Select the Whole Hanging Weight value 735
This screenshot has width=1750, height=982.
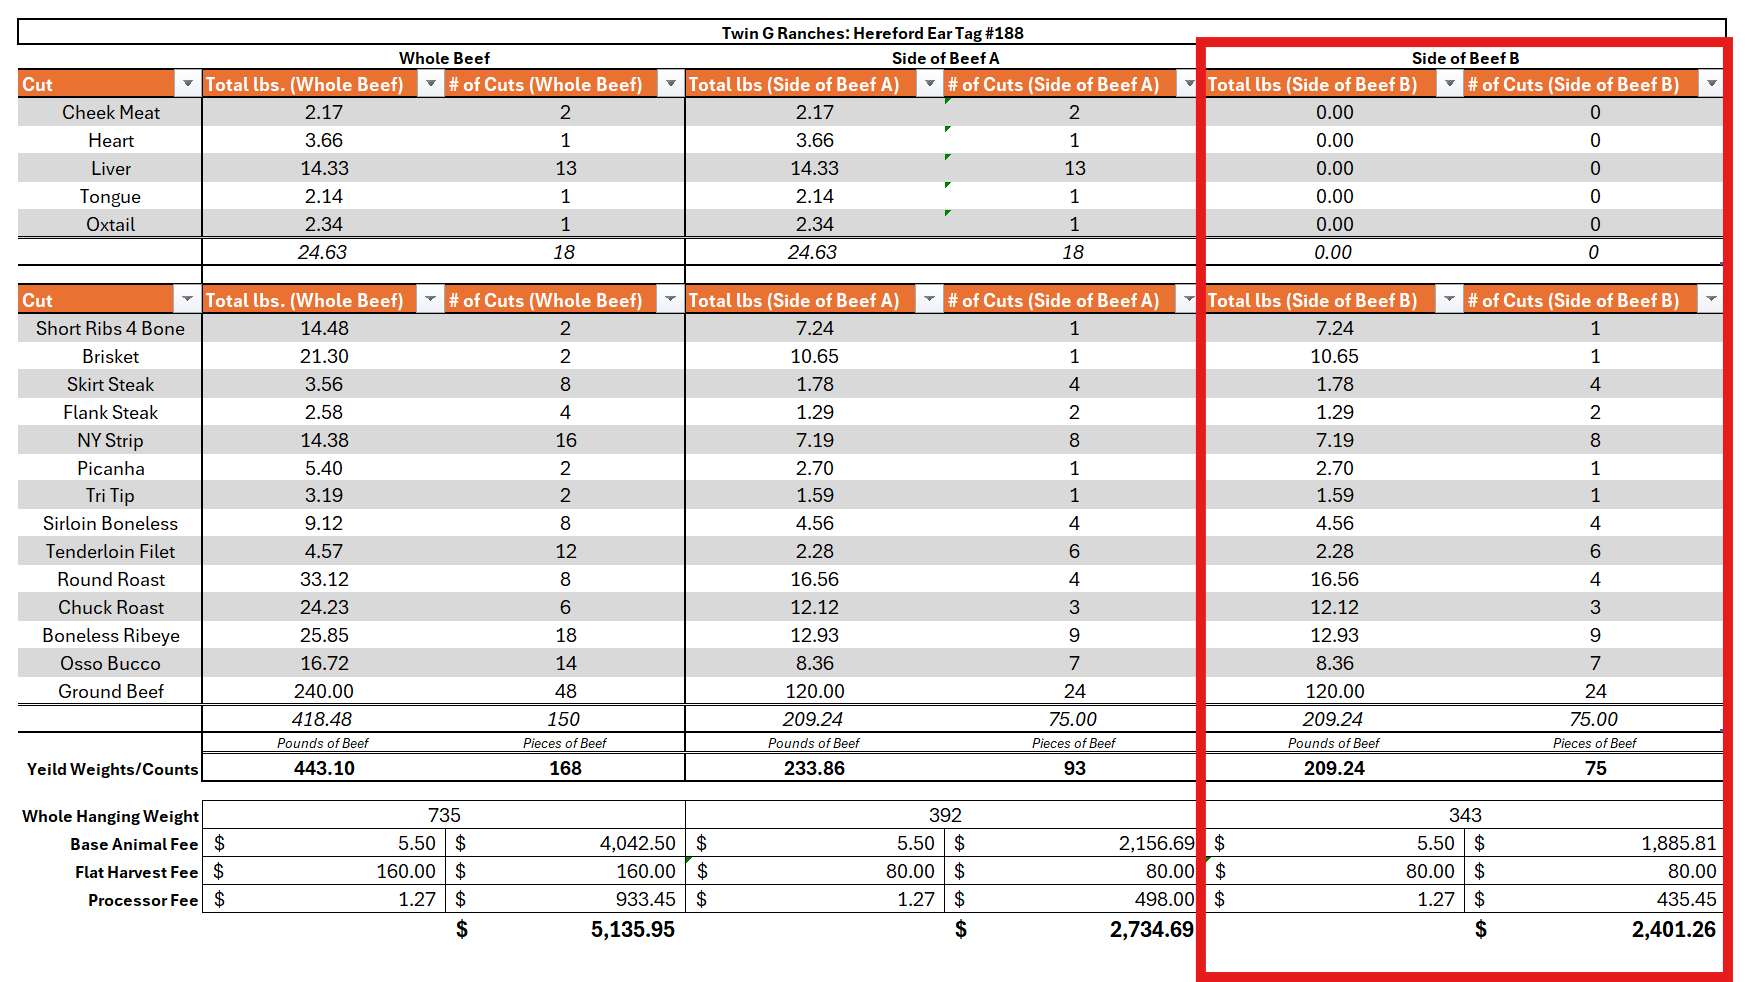coord(444,815)
